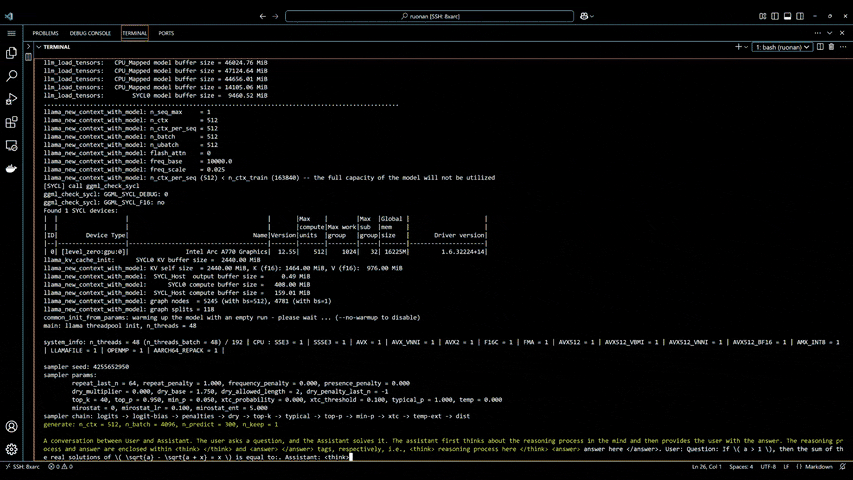Open the Manage gear settings icon
This screenshot has width=853, height=480.
11,450
